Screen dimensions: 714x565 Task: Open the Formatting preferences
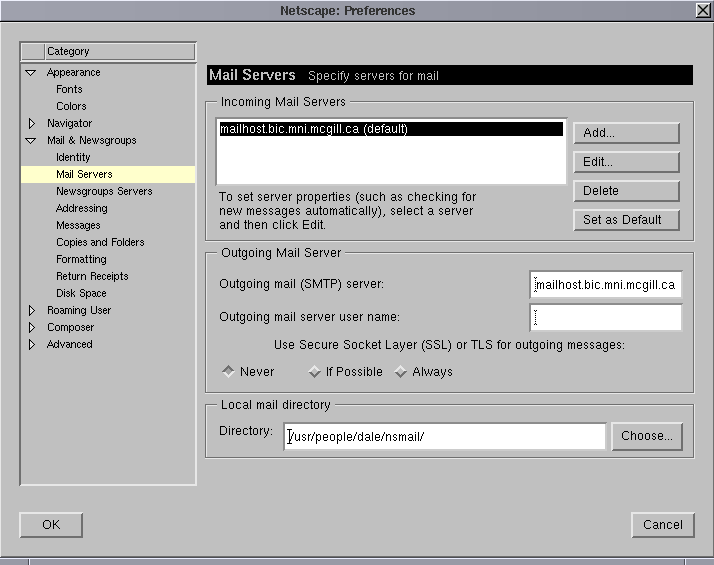tap(81, 259)
